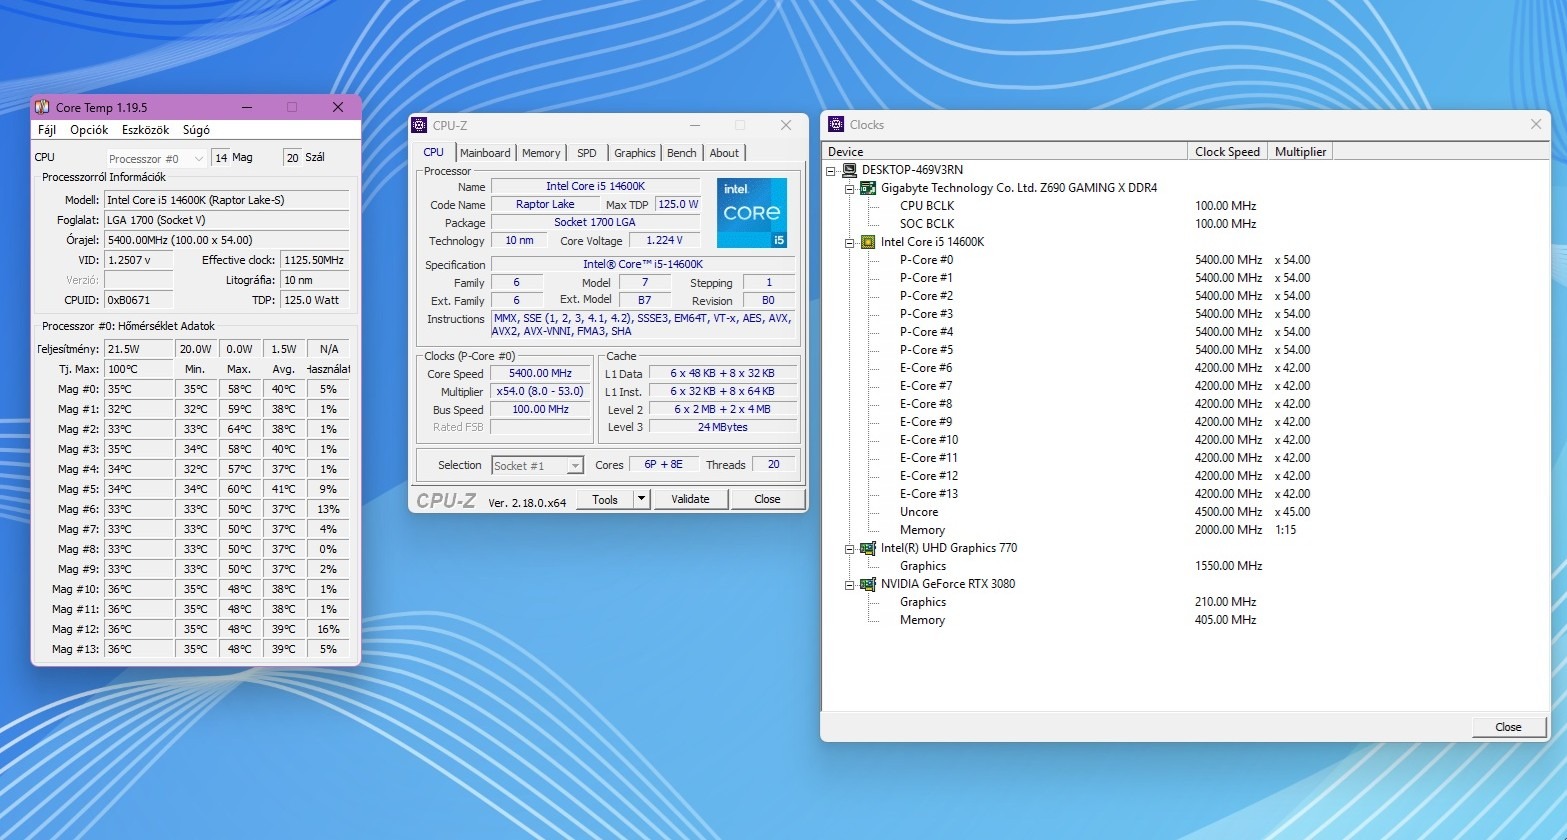The image size is (1567, 840).
Task: Click the CPU-Z title bar icon
Action: tap(420, 126)
